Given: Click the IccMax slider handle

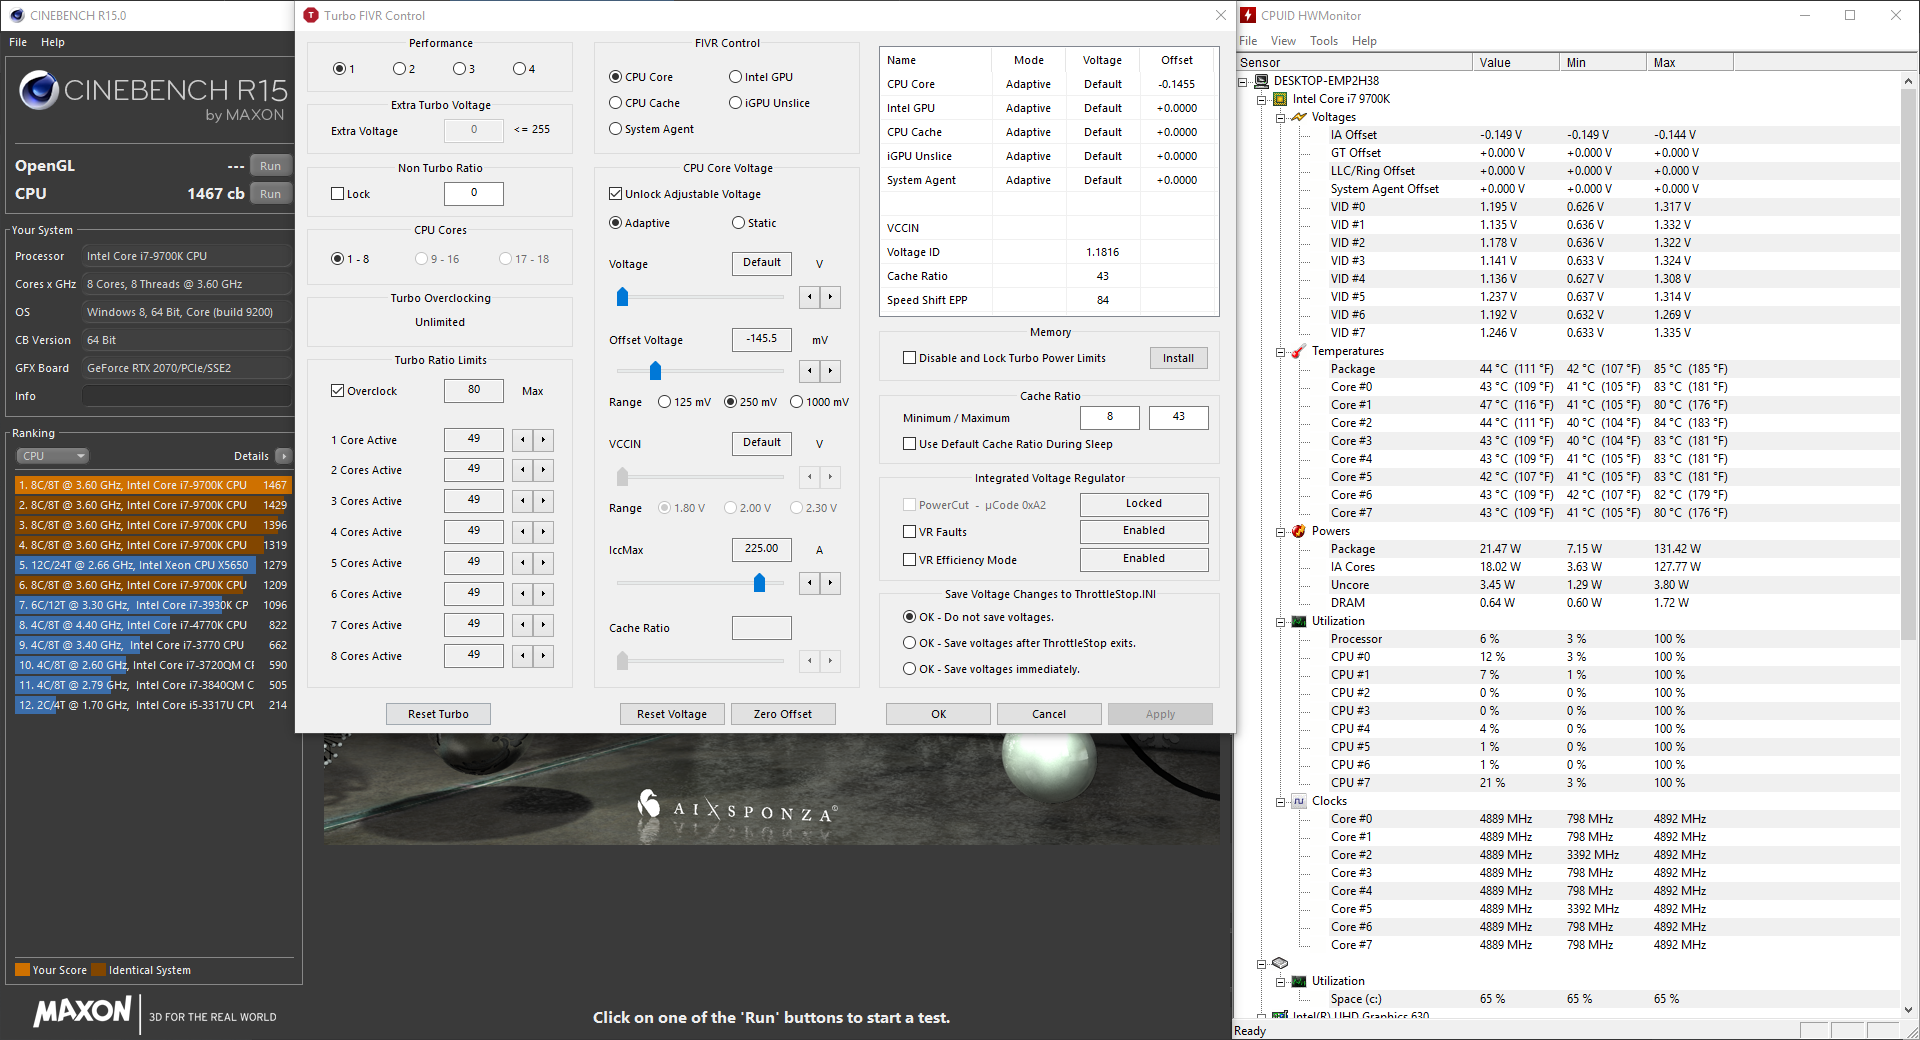Looking at the screenshot, I should (x=759, y=583).
